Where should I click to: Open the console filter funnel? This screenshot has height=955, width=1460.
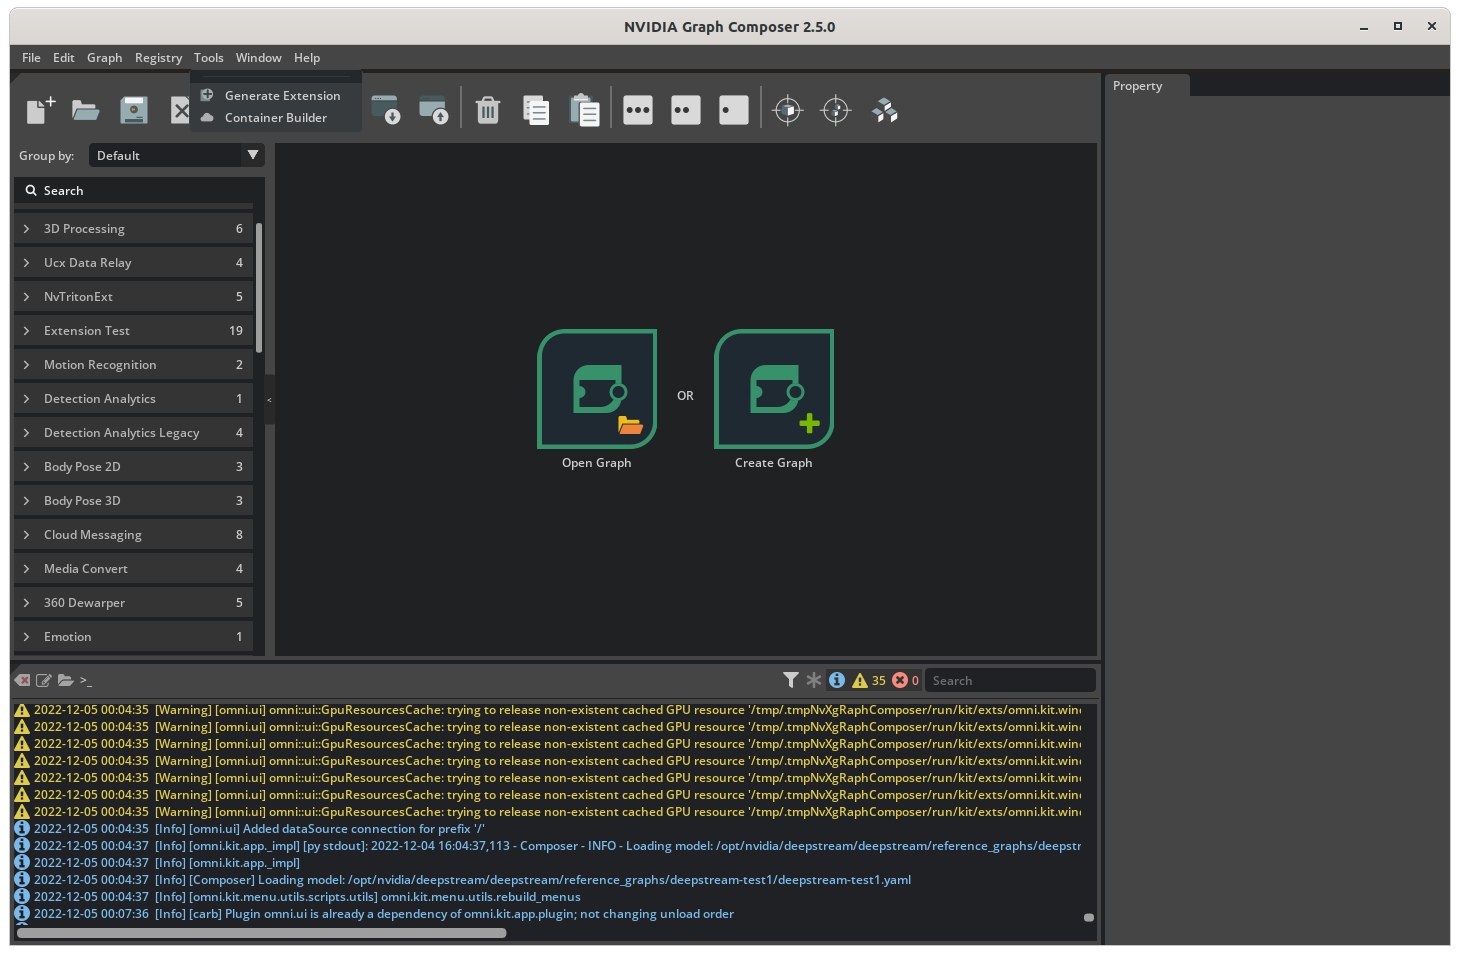(791, 680)
